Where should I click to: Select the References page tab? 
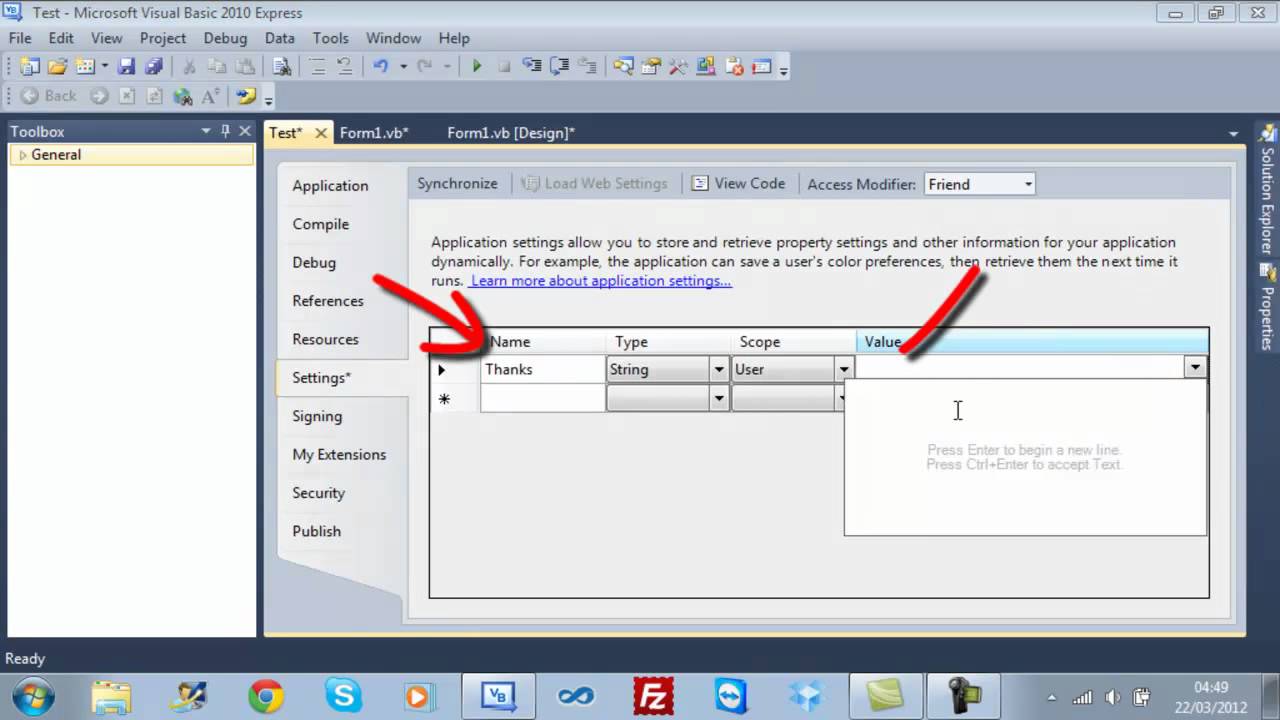pyautogui.click(x=328, y=301)
